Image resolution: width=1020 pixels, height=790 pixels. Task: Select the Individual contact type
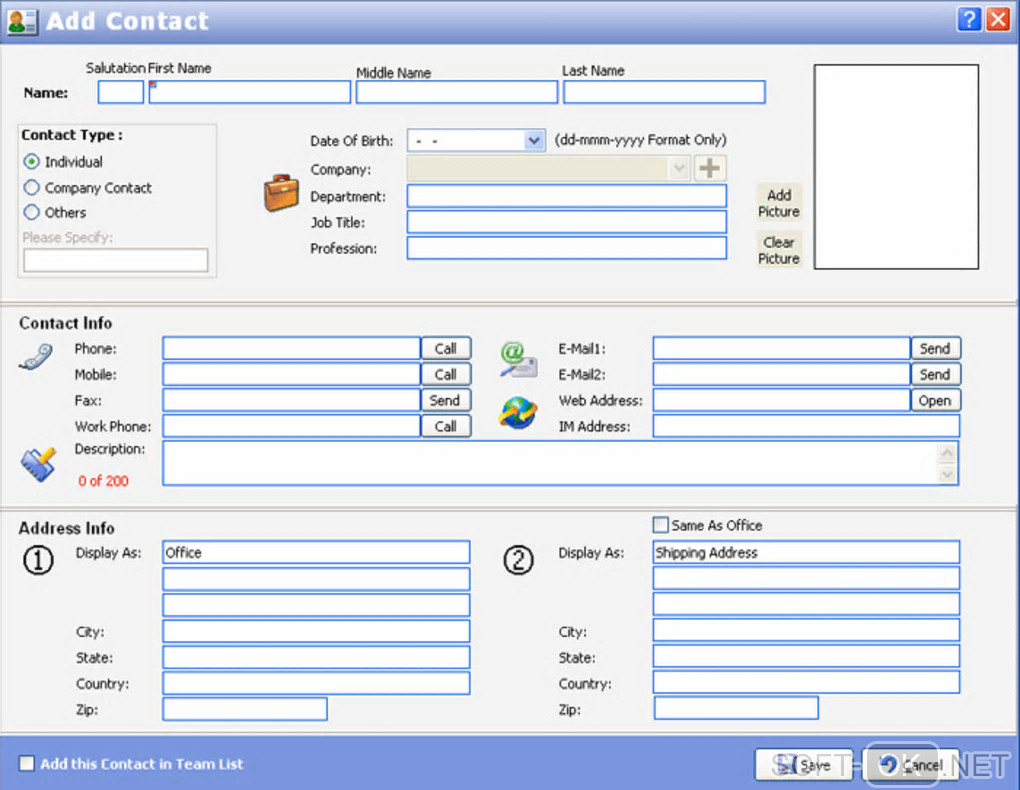click(31, 161)
